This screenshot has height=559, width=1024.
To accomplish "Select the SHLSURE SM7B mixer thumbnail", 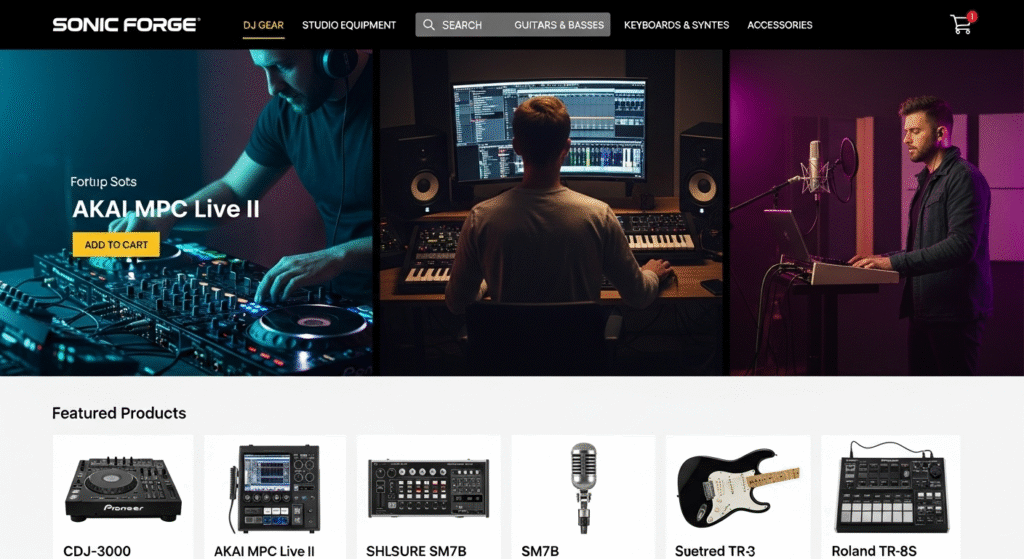I will click(428, 488).
